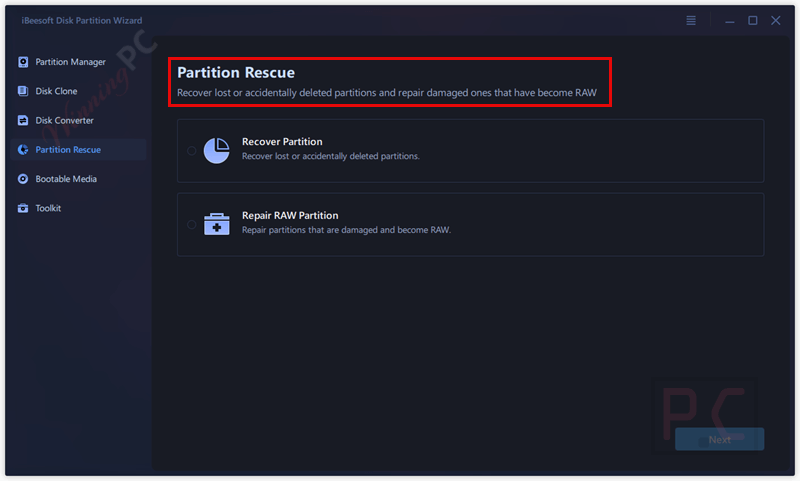Close the iBeesoft window
Screen dimensions: 800x481
pos(776,20)
